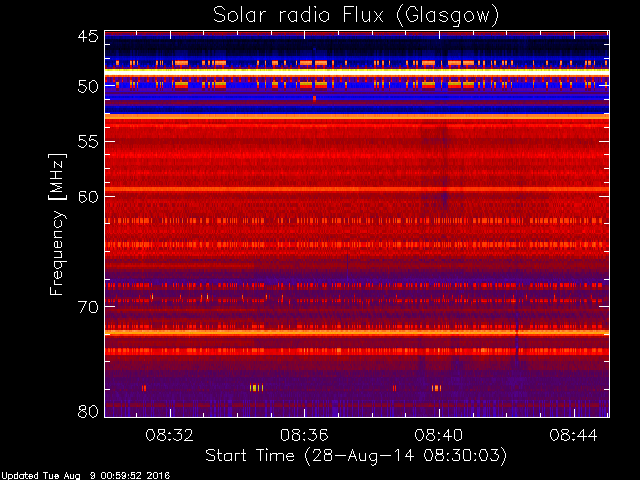The width and height of the screenshot is (640, 480).
Task: Click the bright white band near 49 MHz
Action: [x=357, y=71]
